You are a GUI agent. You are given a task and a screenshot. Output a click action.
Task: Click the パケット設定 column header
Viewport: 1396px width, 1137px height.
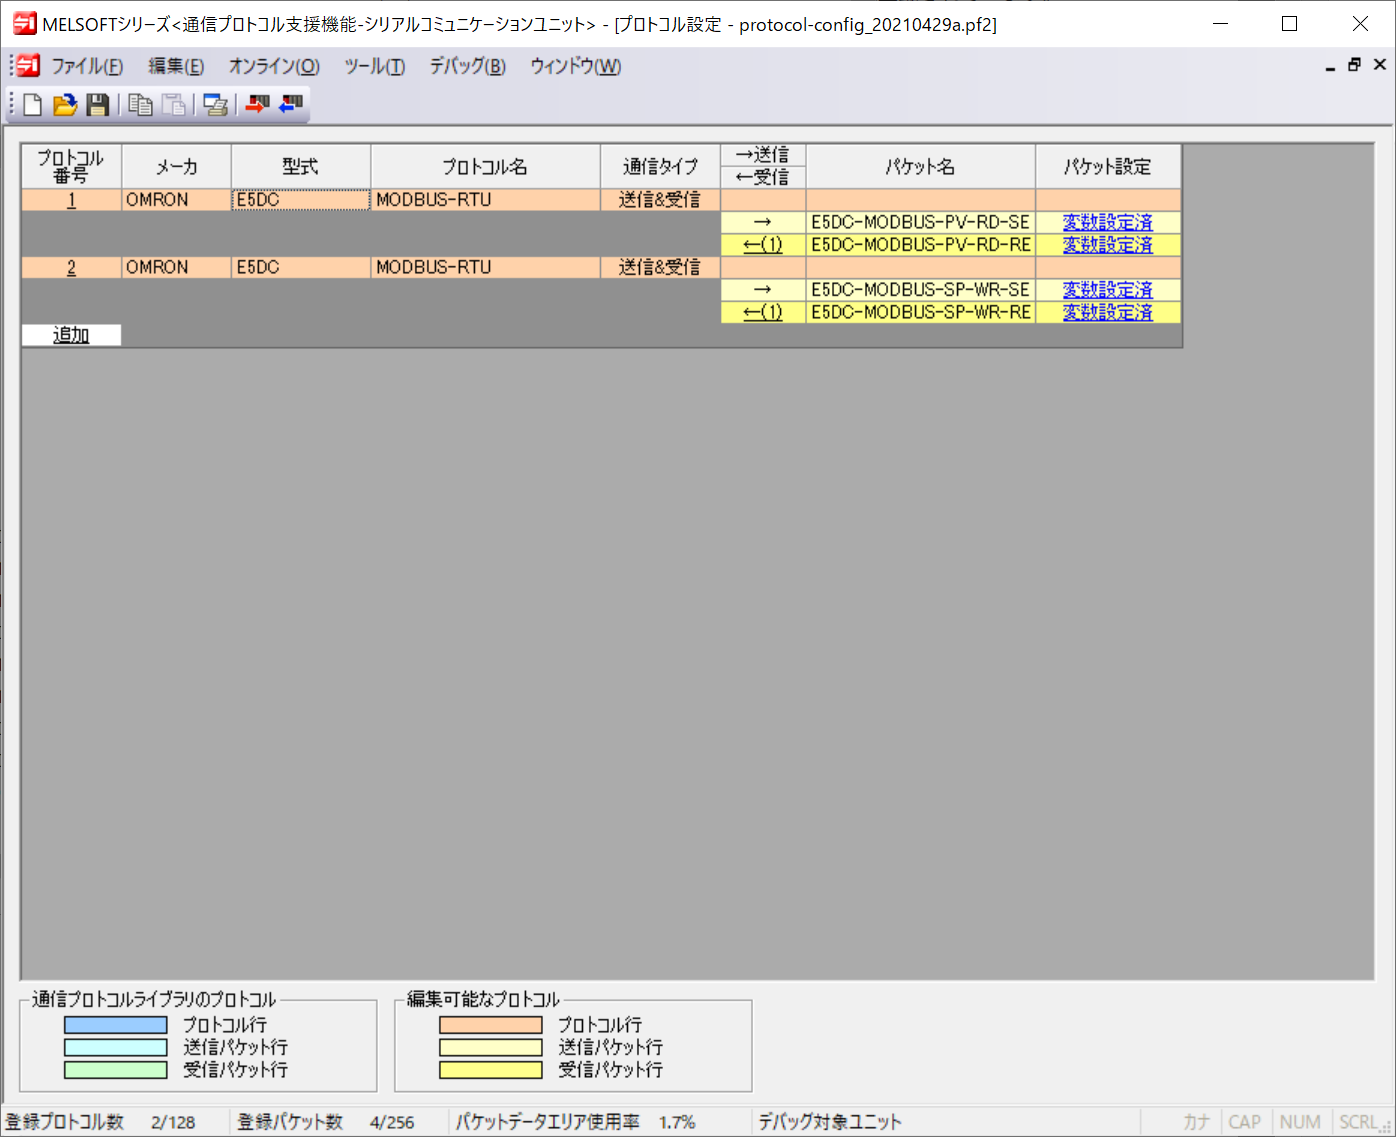(1108, 166)
